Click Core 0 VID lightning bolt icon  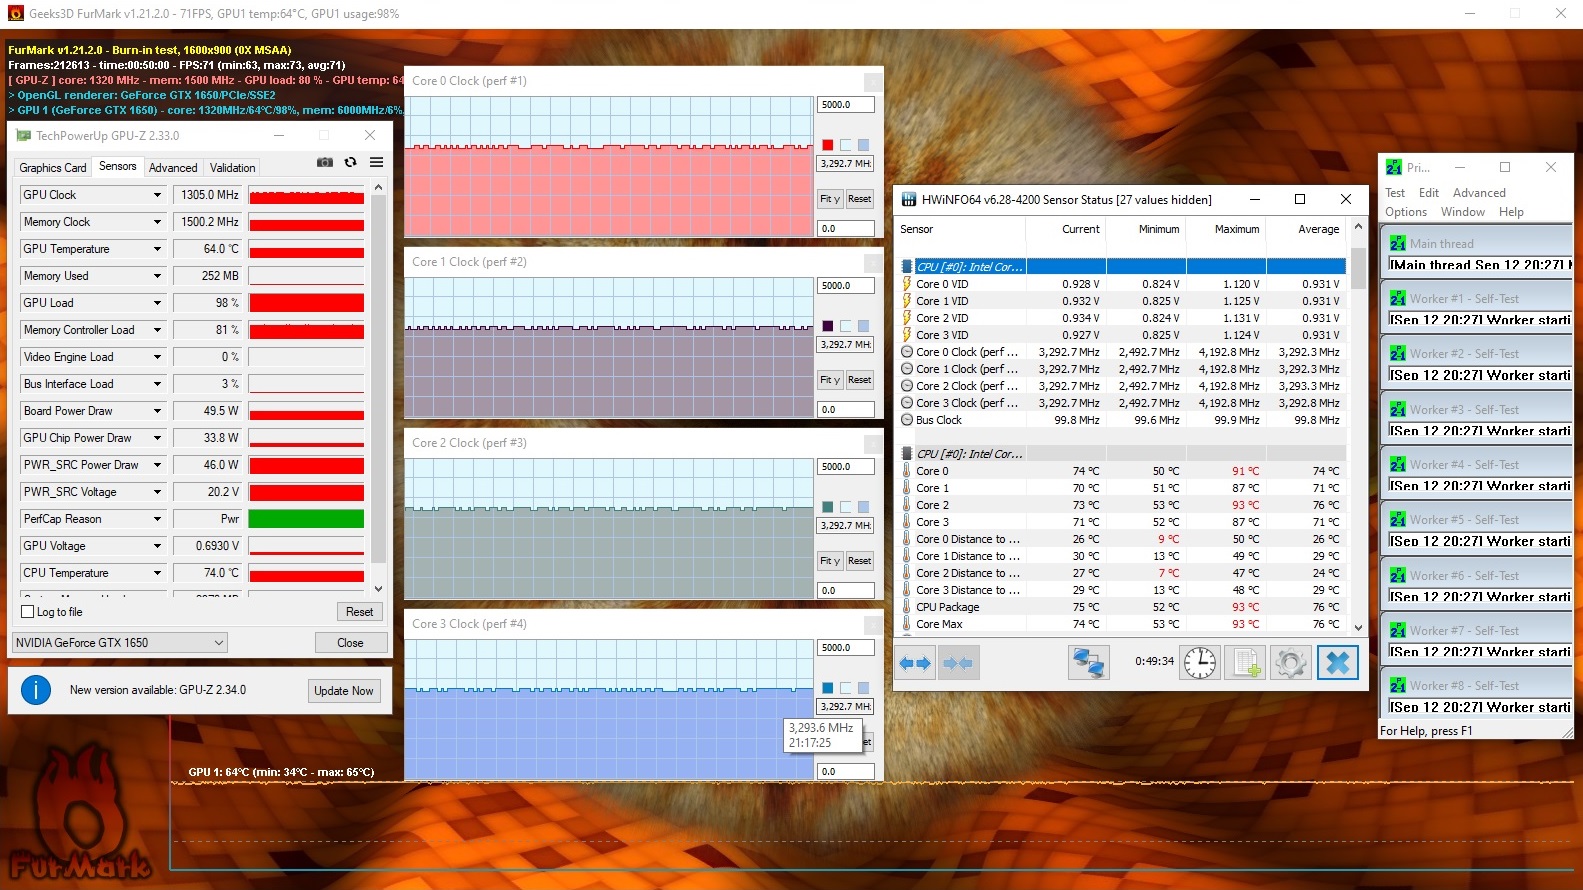point(907,284)
